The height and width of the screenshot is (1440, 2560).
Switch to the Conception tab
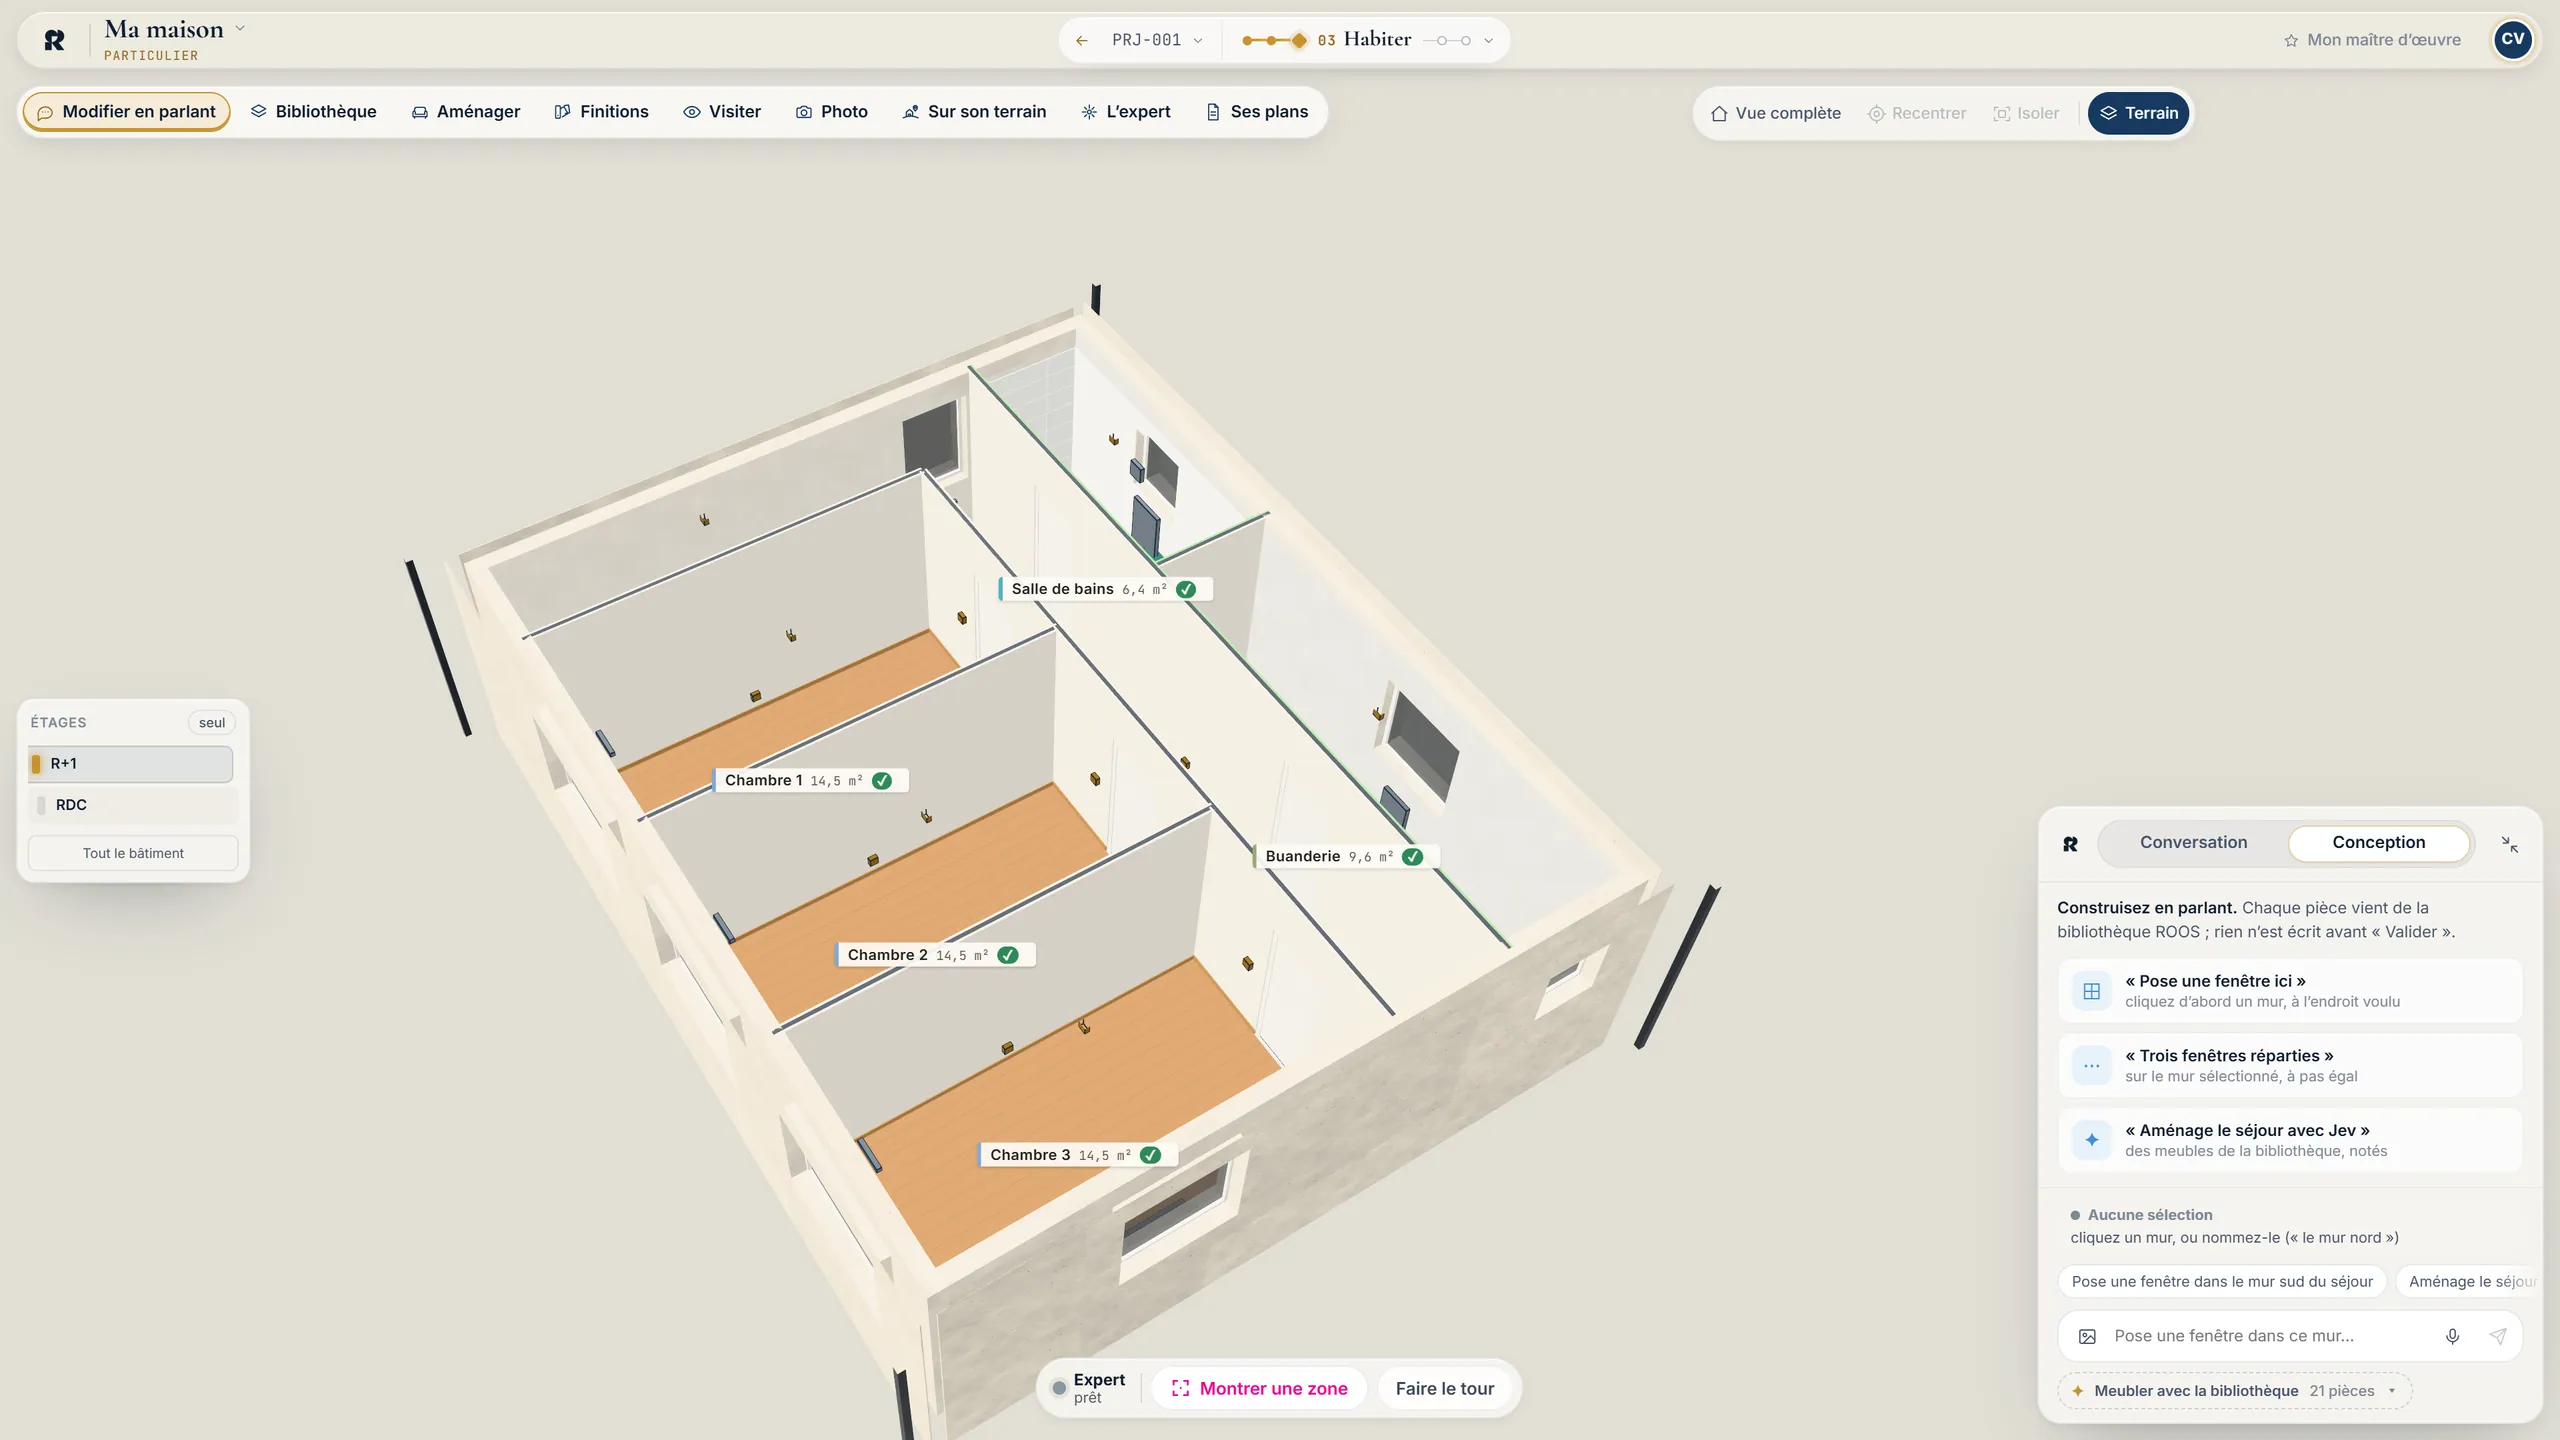pos(2378,843)
